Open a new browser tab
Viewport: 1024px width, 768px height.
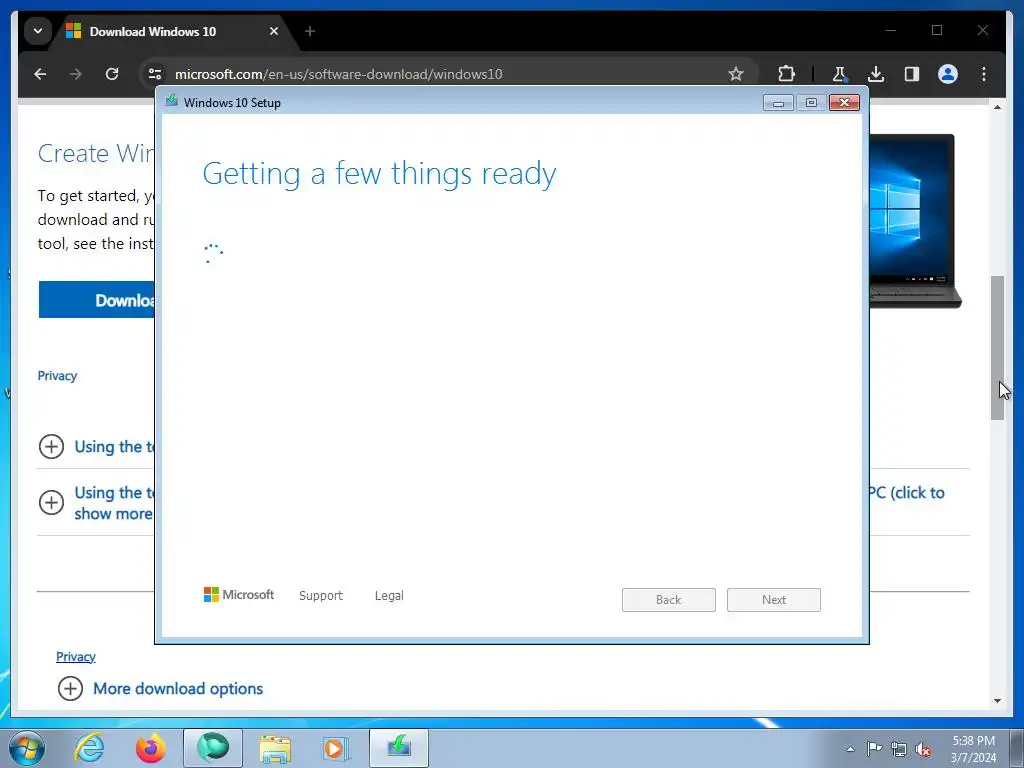coord(310,31)
